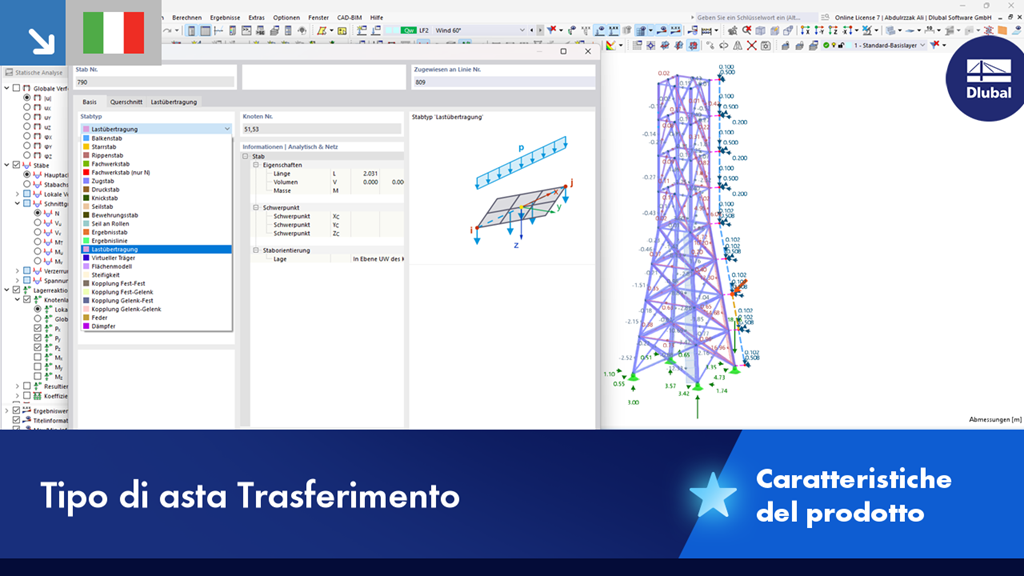Viewport: 1024px width, 576px height.
Task: Go to previous load case arrow
Action: [532, 30]
